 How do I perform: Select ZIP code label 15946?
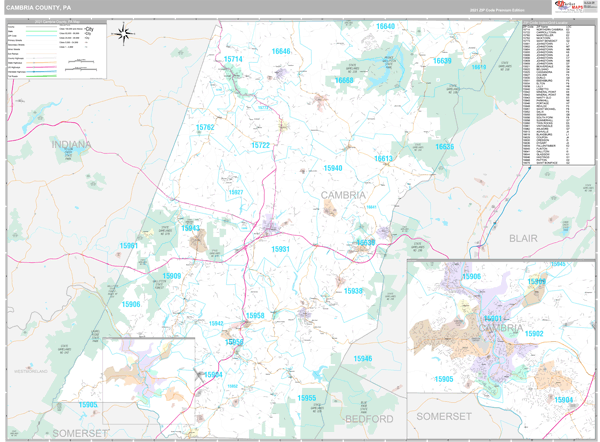(x=363, y=359)
